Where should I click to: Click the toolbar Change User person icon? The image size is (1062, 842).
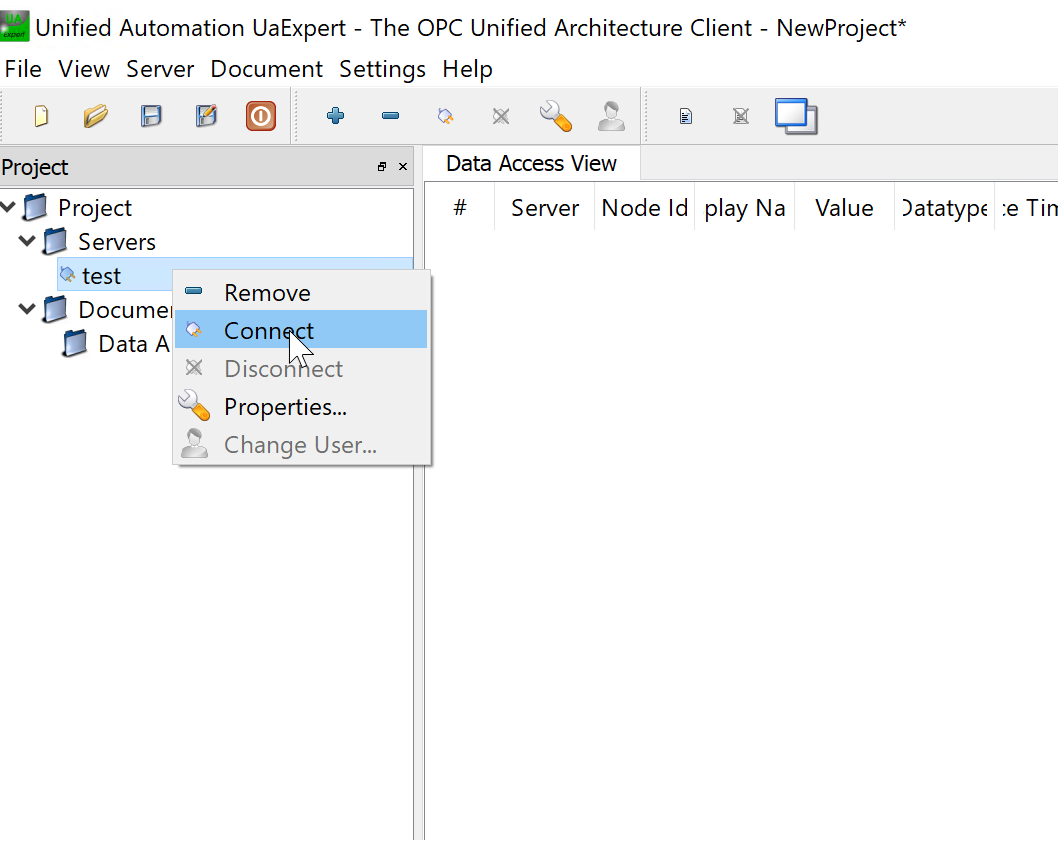point(611,116)
